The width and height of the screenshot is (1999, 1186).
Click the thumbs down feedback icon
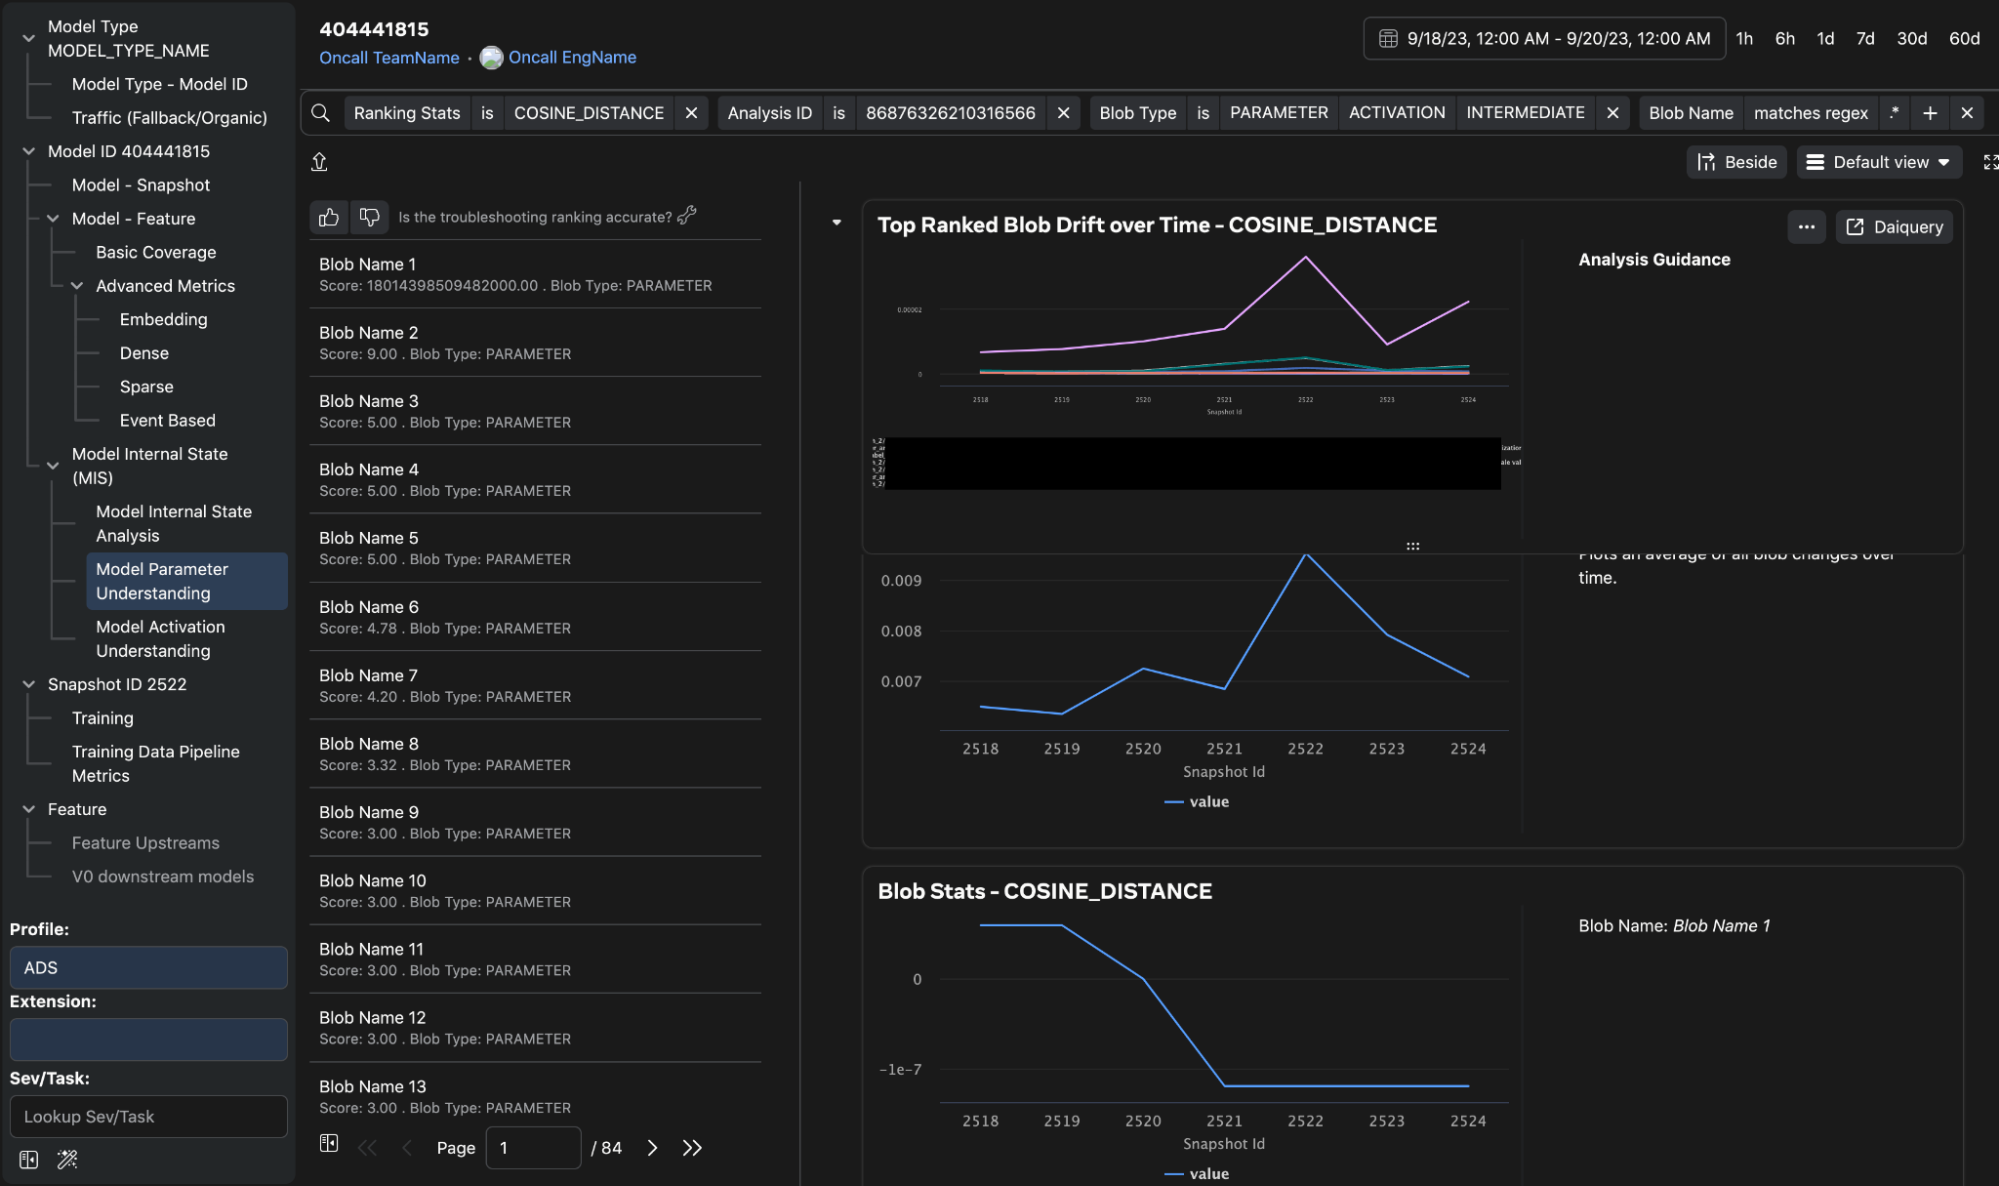369,217
